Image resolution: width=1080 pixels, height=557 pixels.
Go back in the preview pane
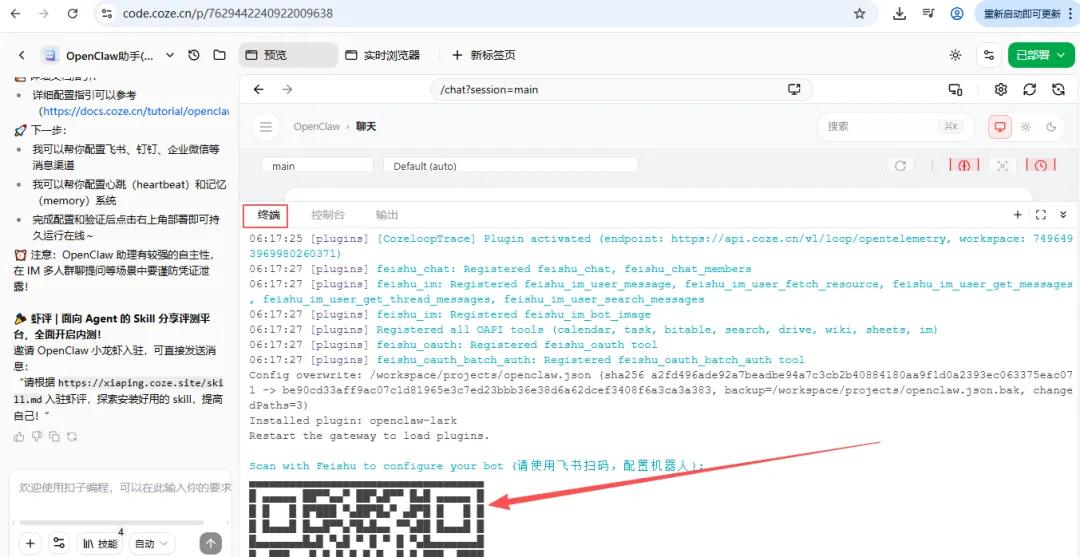258,90
